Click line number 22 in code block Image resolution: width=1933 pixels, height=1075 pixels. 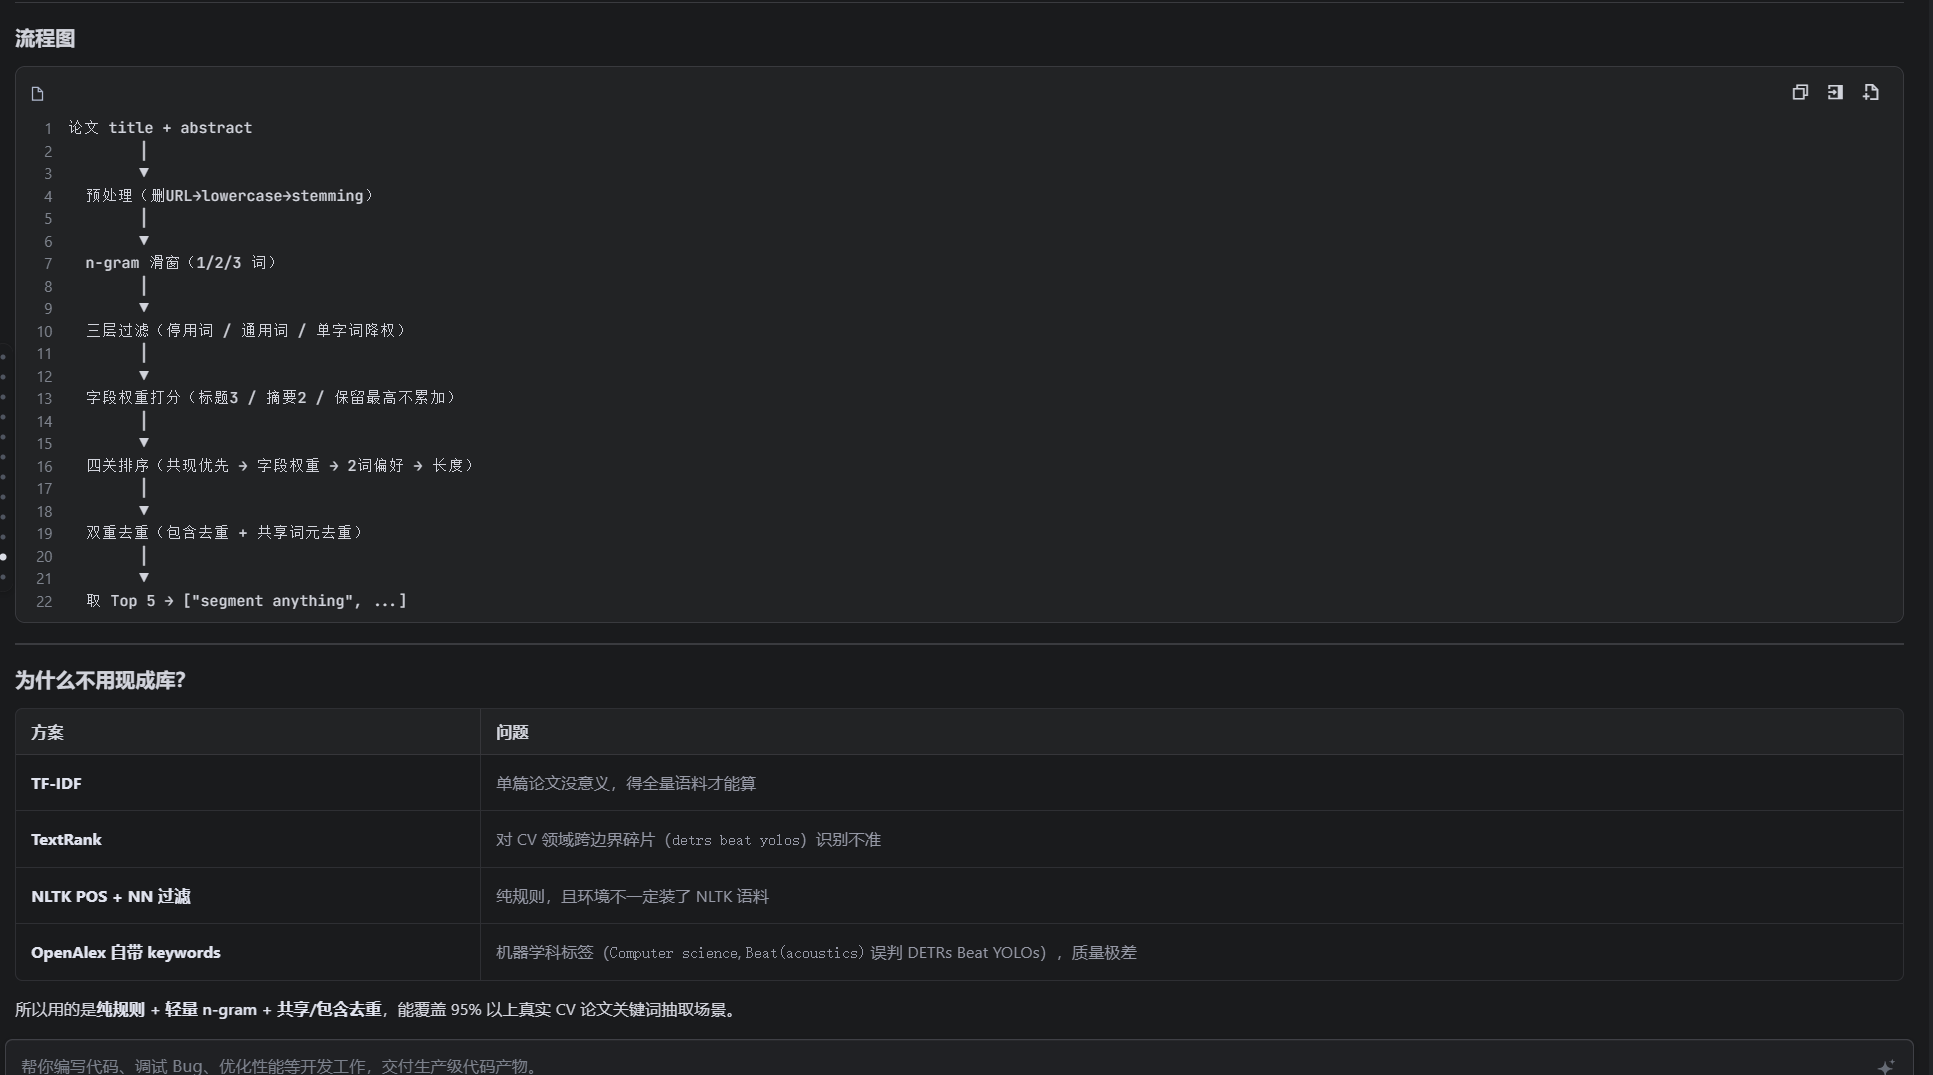[x=44, y=602]
